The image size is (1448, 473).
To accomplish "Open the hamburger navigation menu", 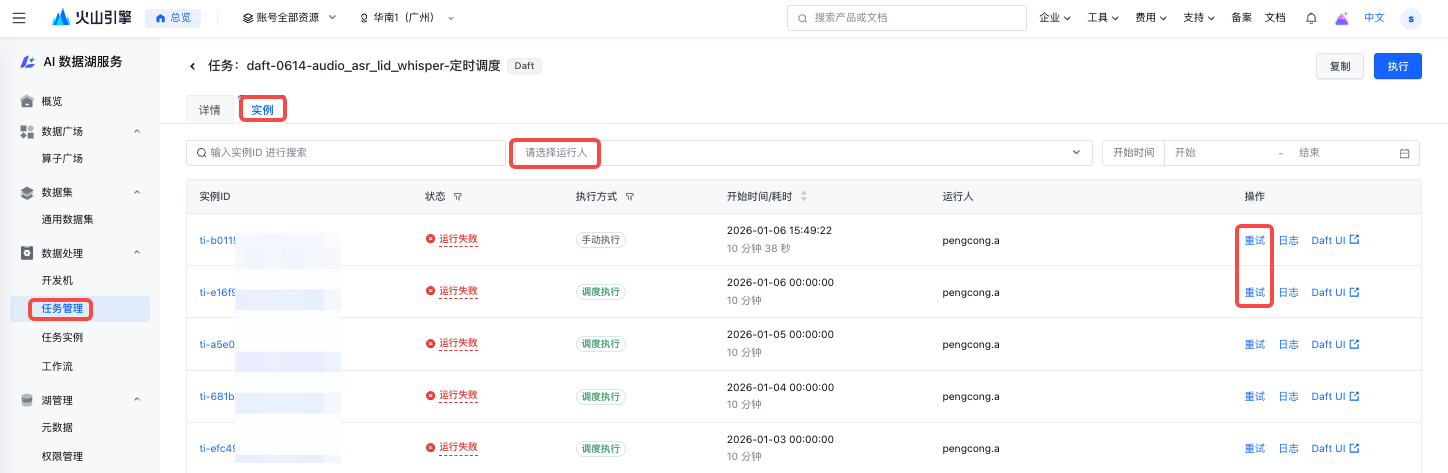I will 19,18.
